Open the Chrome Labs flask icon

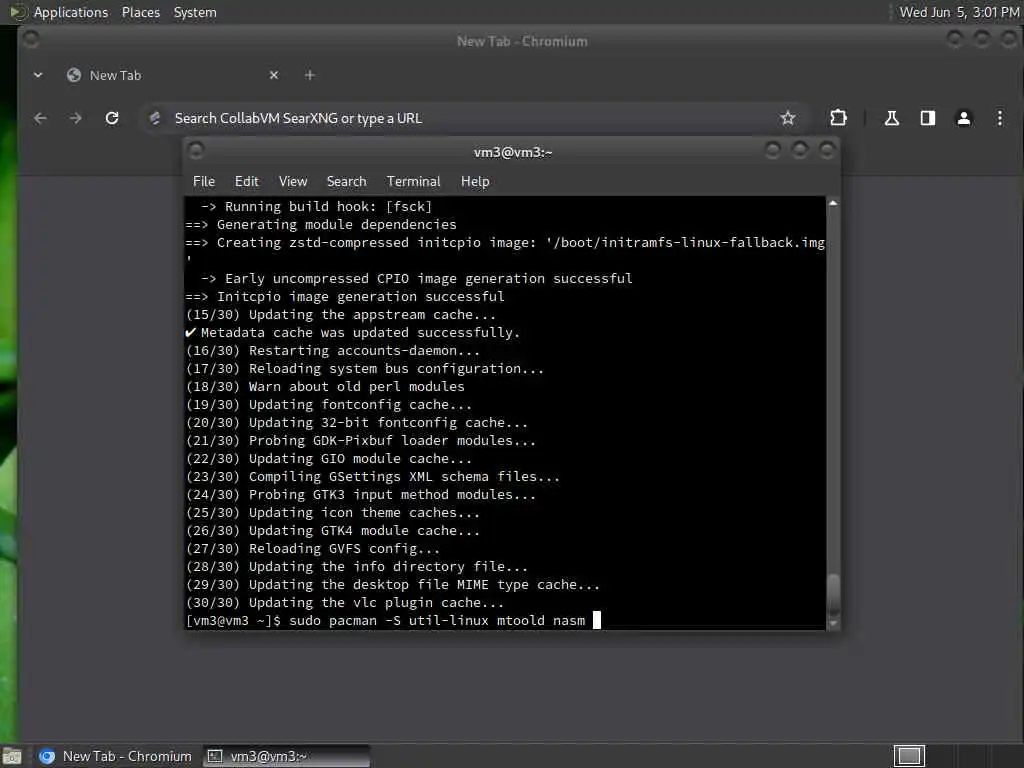[891, 118]
